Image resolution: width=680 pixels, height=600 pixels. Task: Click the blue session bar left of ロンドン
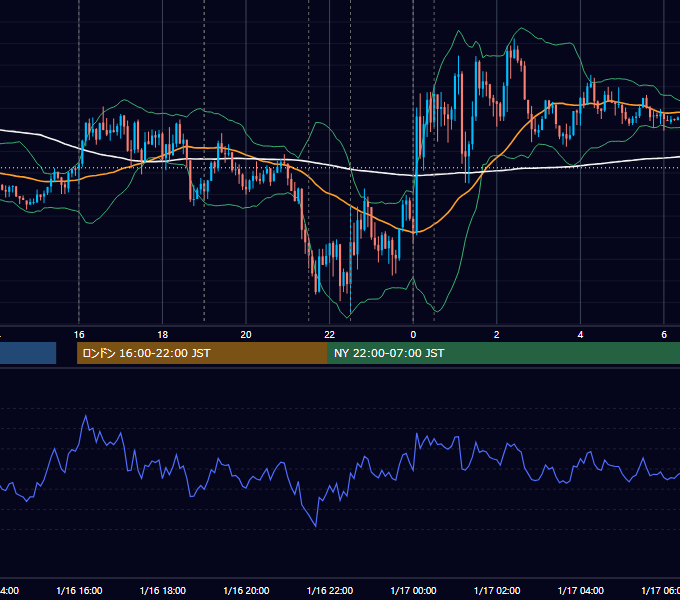[28, 353]
